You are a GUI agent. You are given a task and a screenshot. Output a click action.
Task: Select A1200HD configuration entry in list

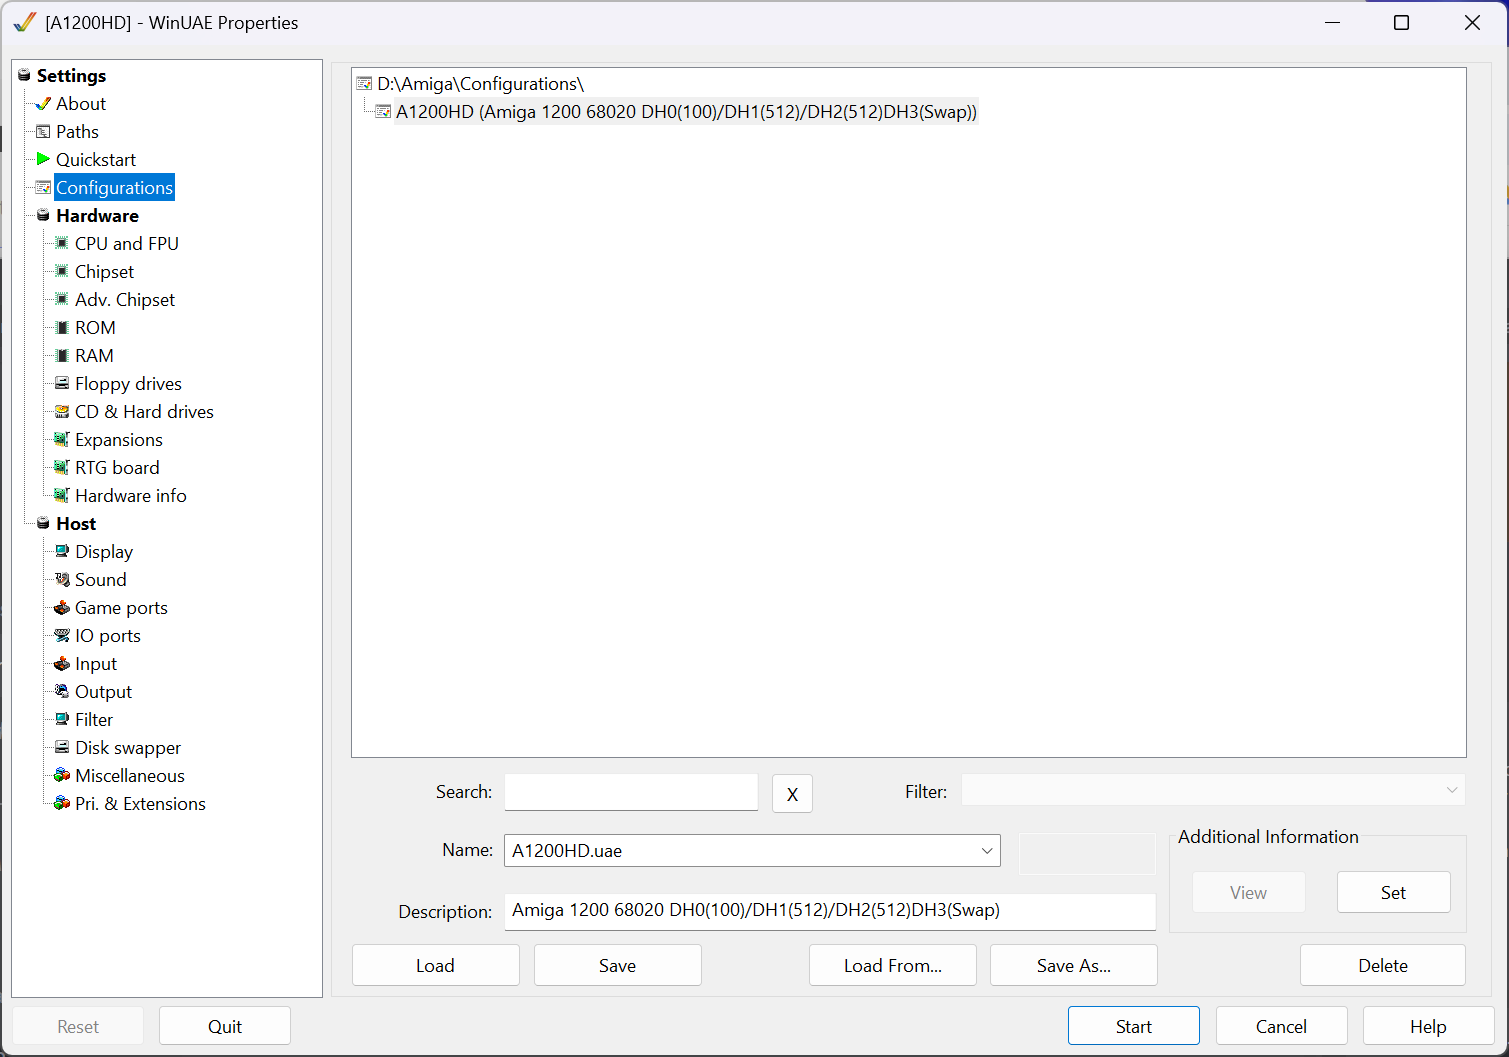(x=686, y=112)
